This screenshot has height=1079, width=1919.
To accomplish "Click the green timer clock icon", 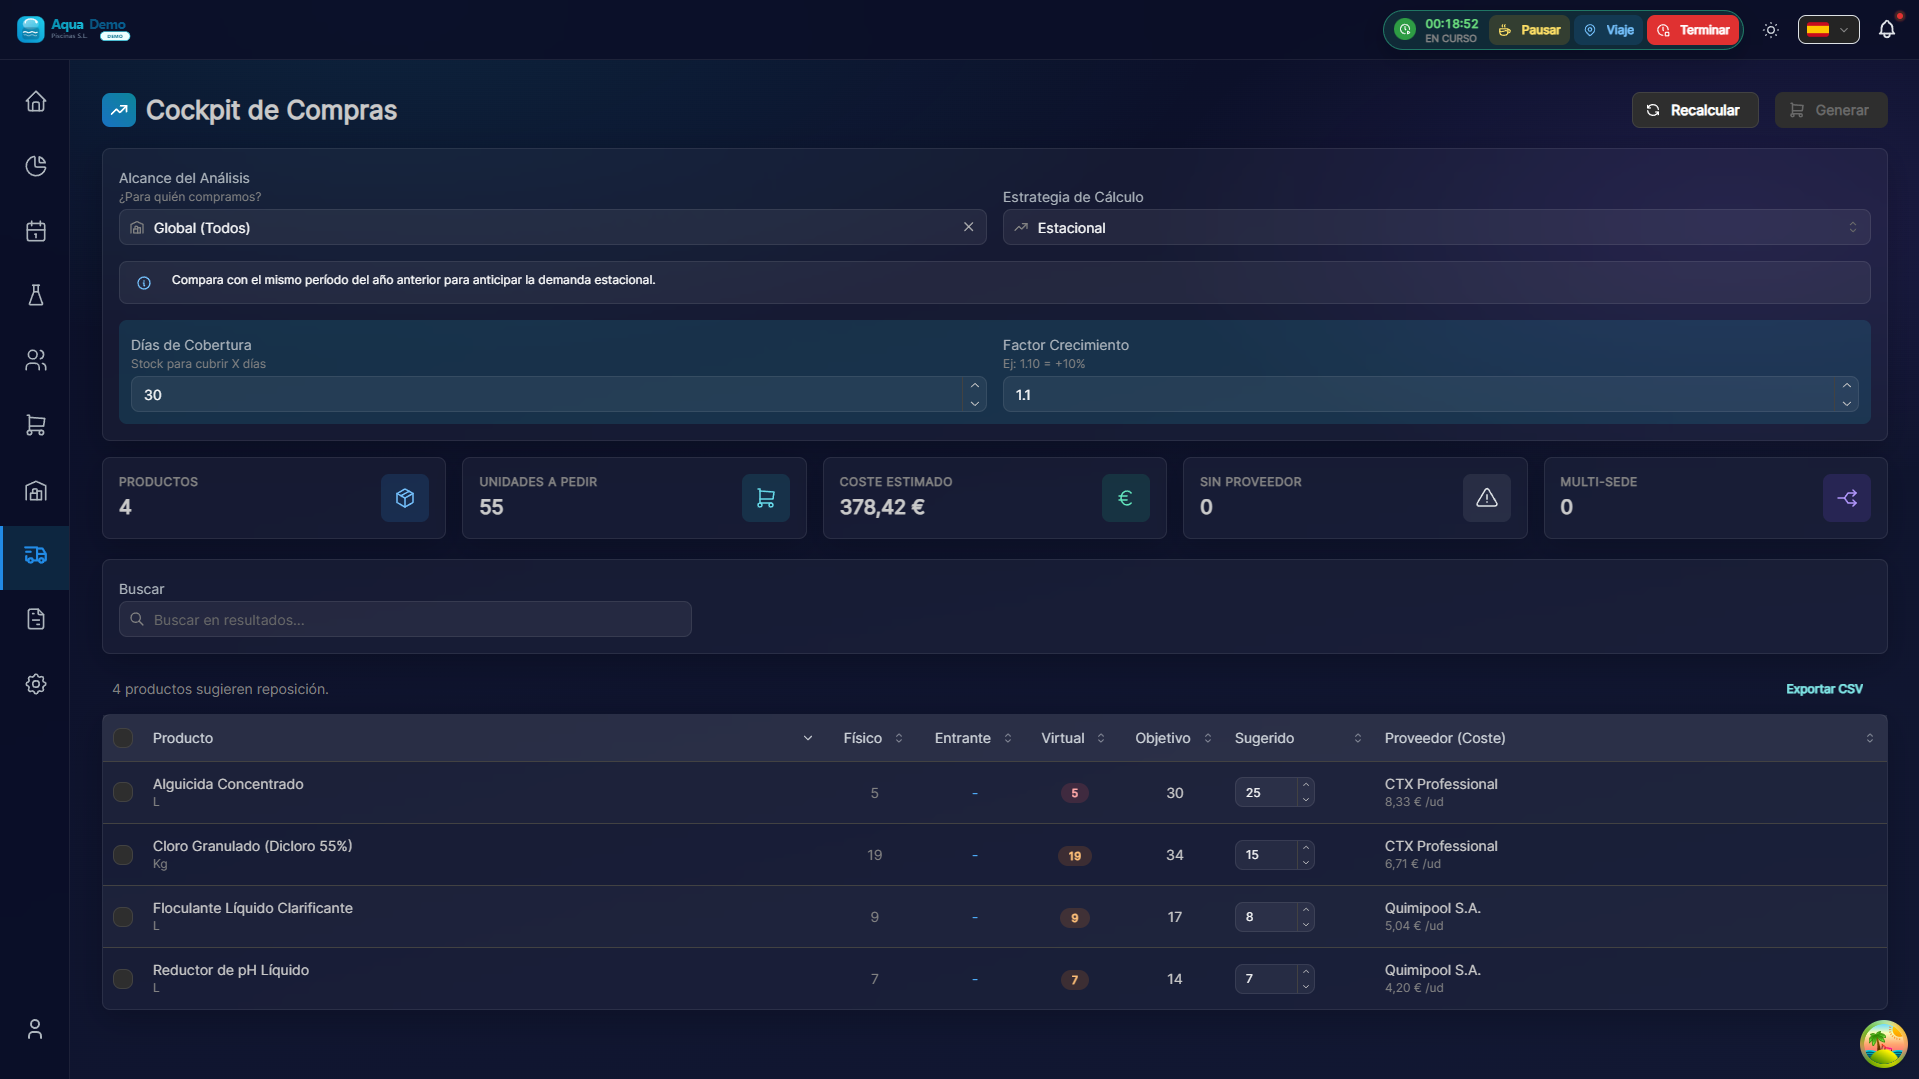I will click(x=1405, y=30).
